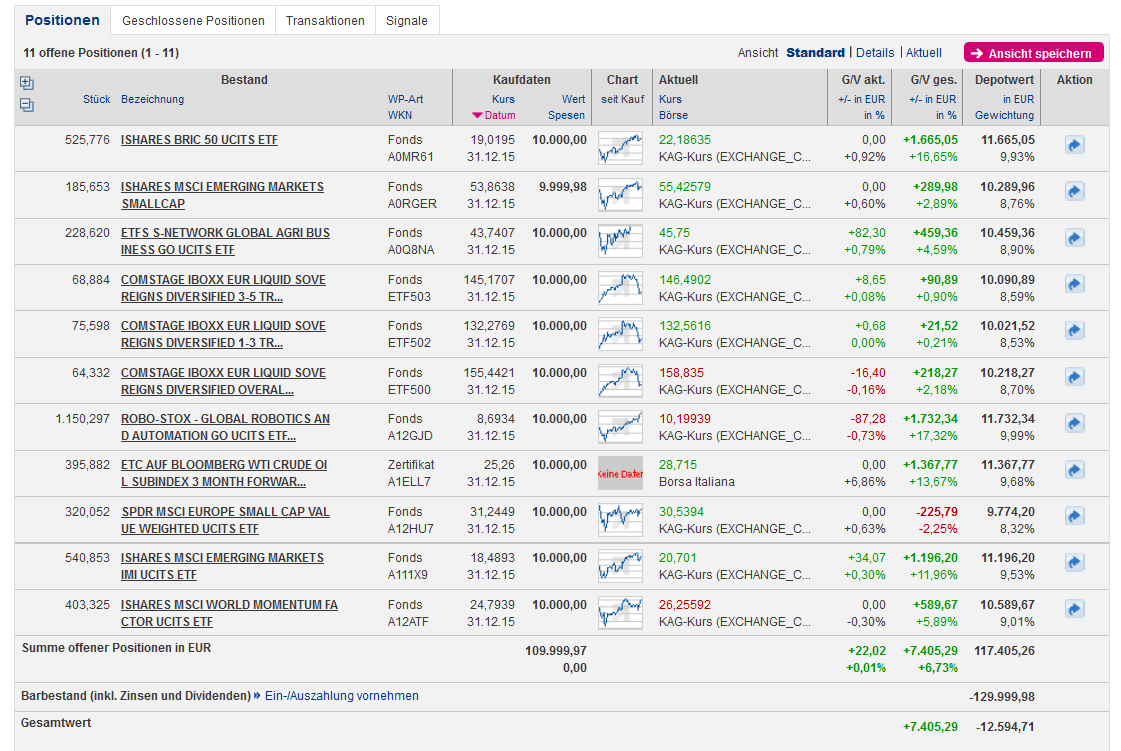
Task: Click action icon for ROBO-STOX Global Robotics row
Action: click(x=1074, y=425)
